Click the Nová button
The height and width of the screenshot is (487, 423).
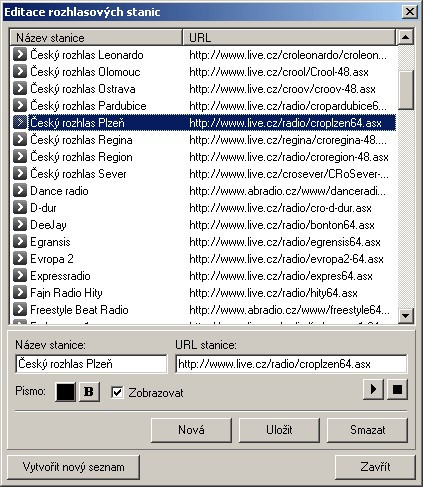pos(191,430)
